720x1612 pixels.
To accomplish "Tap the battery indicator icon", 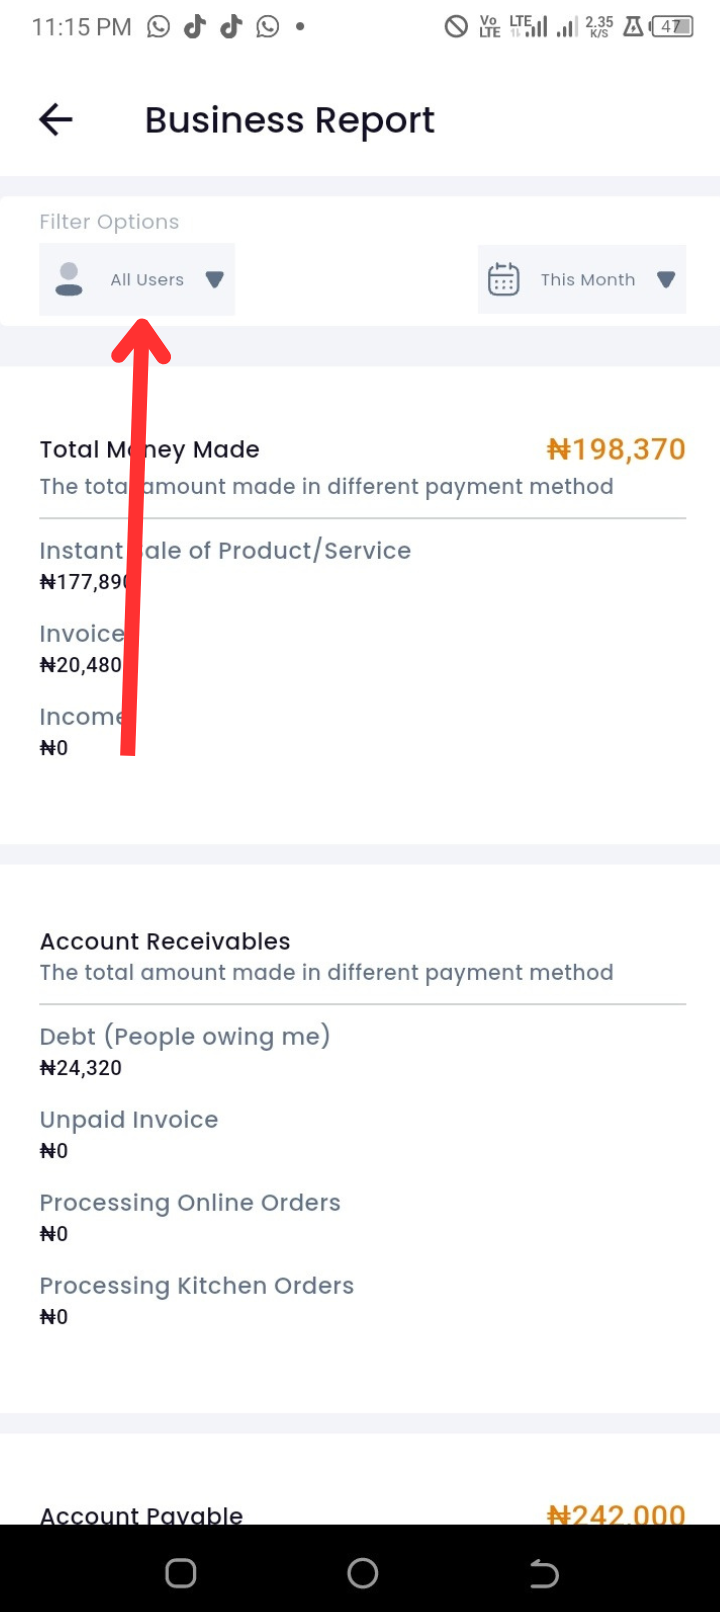I will coord(671,27).
